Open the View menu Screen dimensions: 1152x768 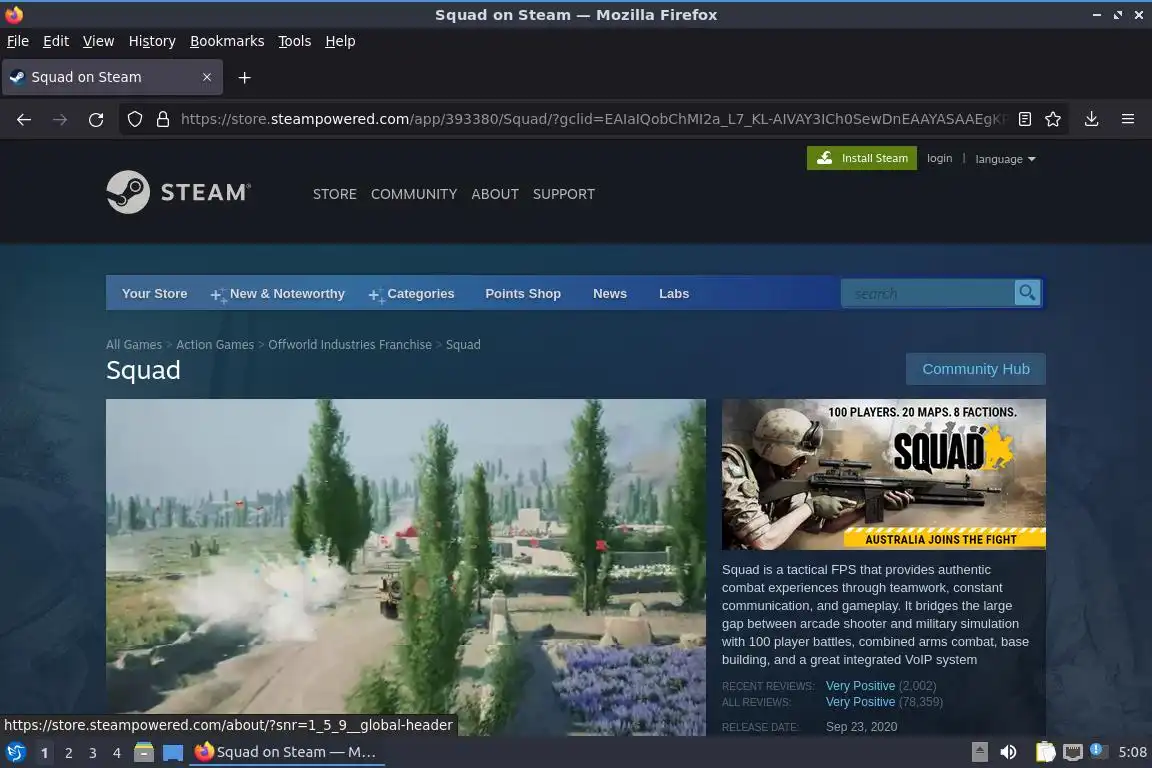pyautogui.click(x=98, y=41)
